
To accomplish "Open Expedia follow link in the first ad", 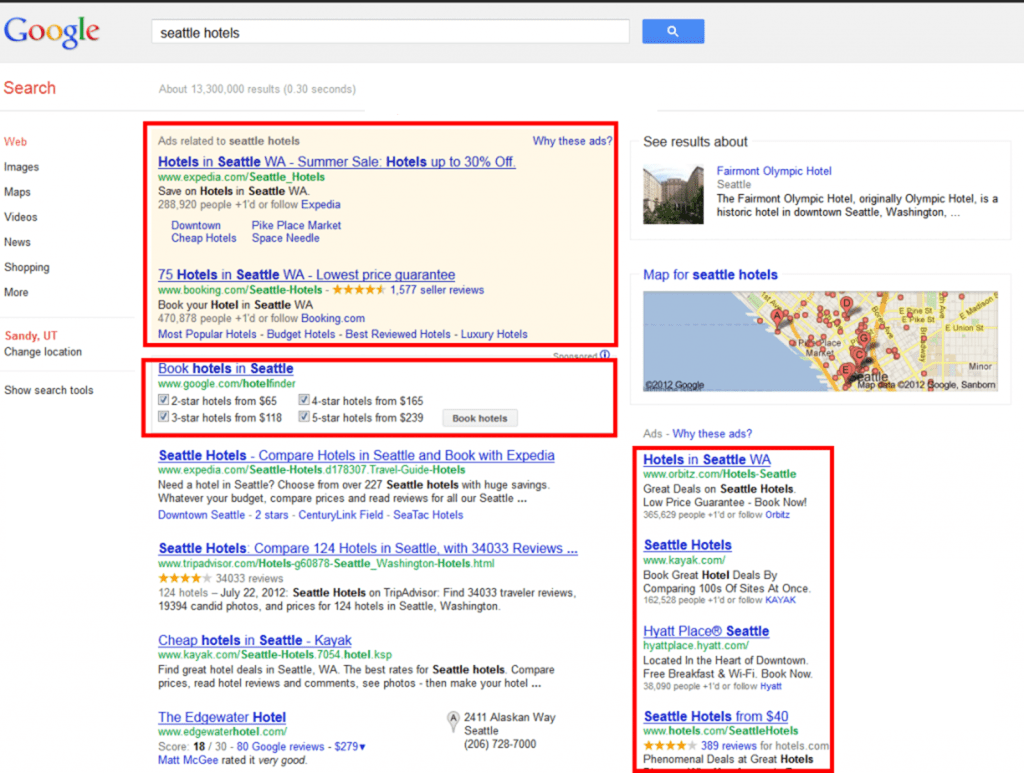I will 321,204.
